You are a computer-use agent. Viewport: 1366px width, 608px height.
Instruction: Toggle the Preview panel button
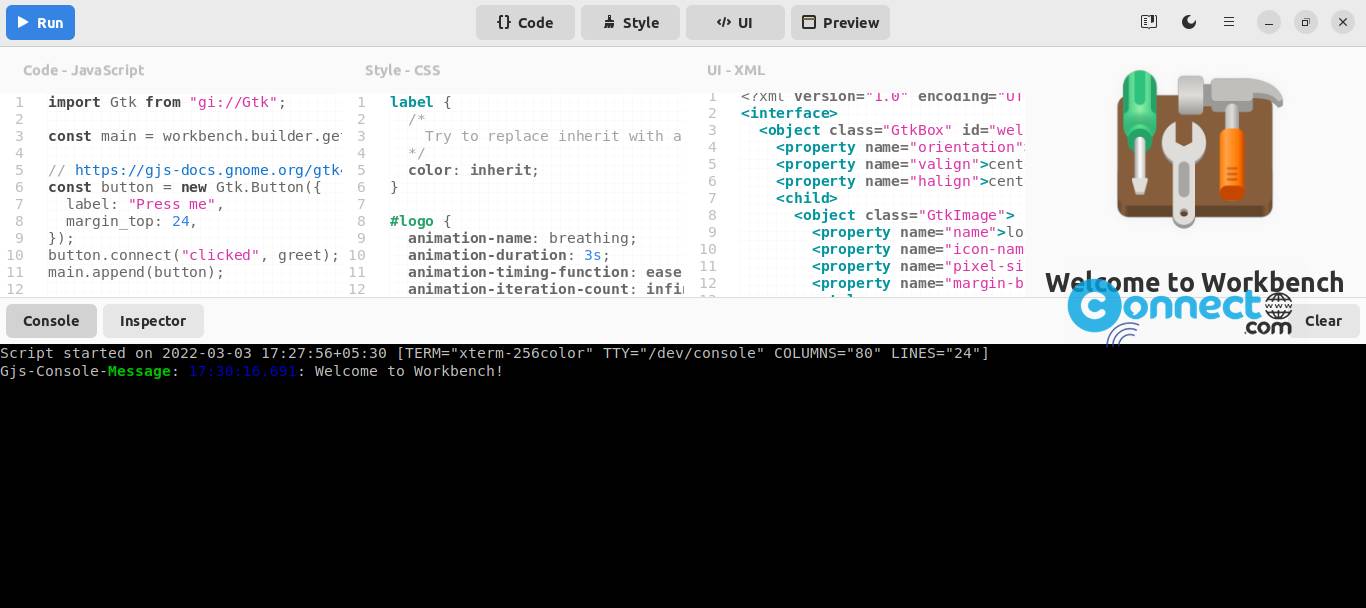(x=840, y=22)
